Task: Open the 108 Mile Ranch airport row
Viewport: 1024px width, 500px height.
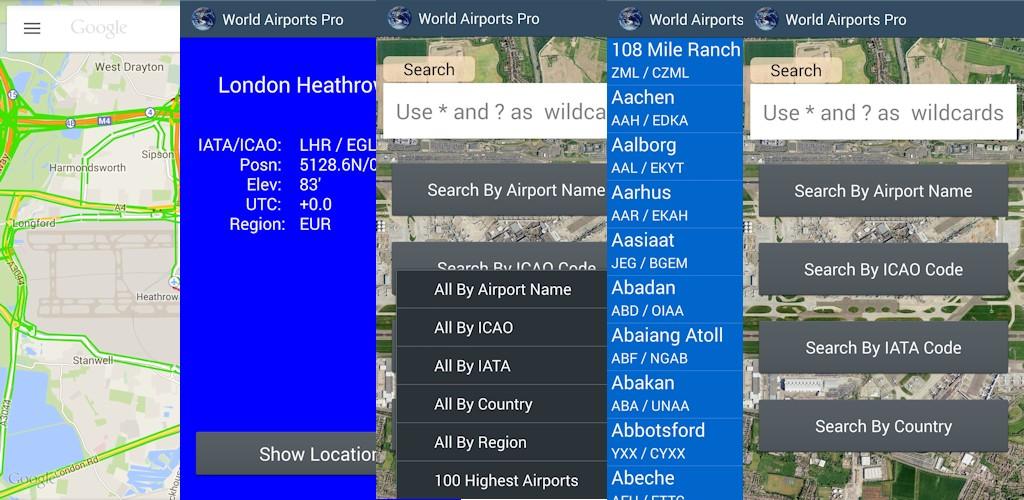Action: [x=675, y=61]
